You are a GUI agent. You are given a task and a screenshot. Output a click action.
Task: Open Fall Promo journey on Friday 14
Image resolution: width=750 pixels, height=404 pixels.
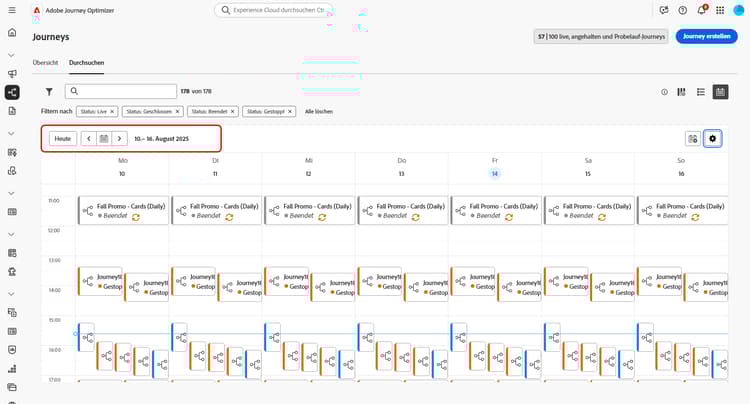click(496, 210)
